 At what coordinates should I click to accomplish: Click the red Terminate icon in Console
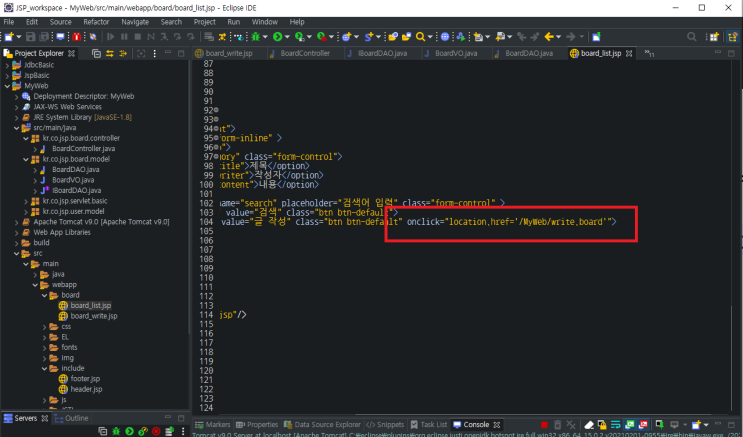(x=544, y=425)
